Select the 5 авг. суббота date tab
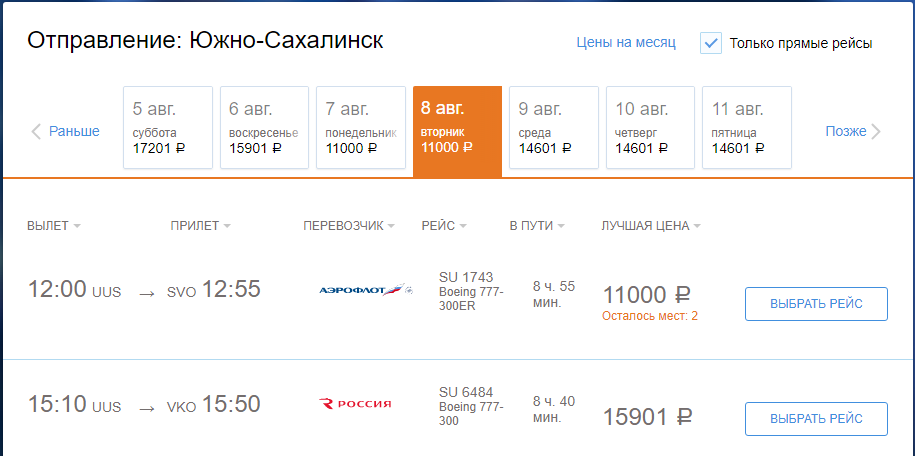The height and width of the screenshot is (456, 915). coord(168,127)
